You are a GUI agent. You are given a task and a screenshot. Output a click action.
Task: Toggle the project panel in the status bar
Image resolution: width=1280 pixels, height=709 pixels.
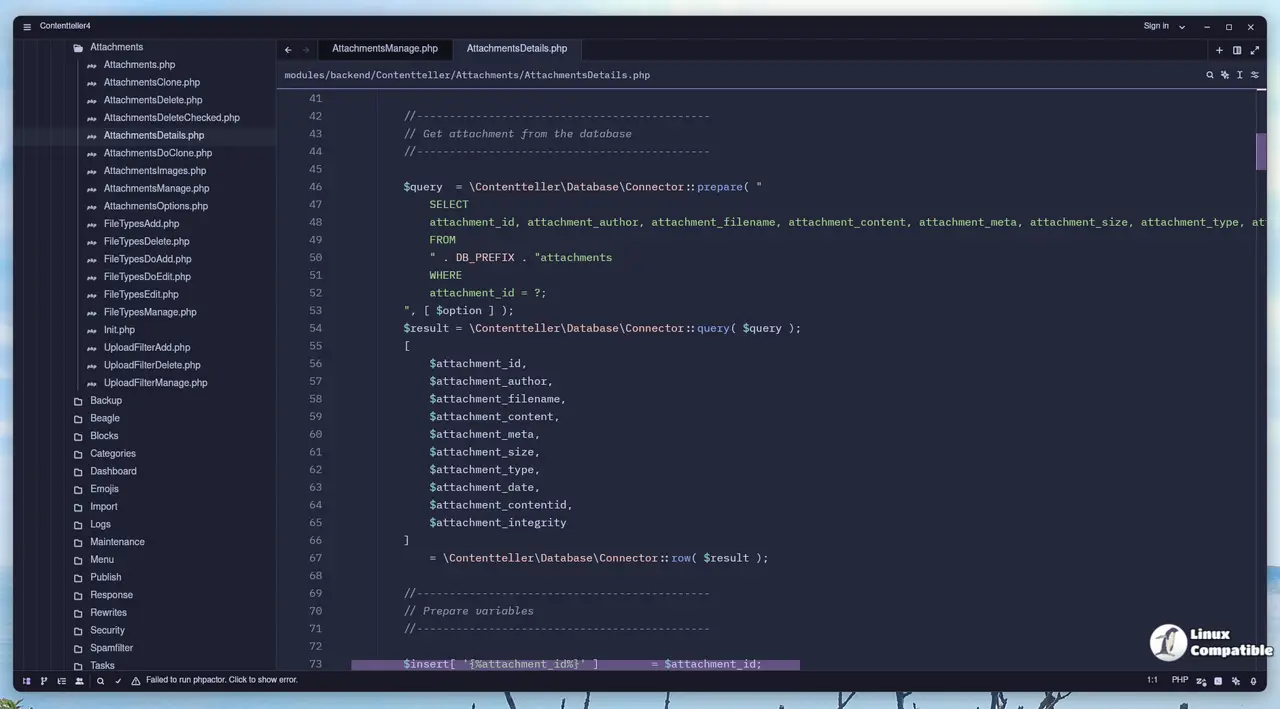click(x=27, y=681)
